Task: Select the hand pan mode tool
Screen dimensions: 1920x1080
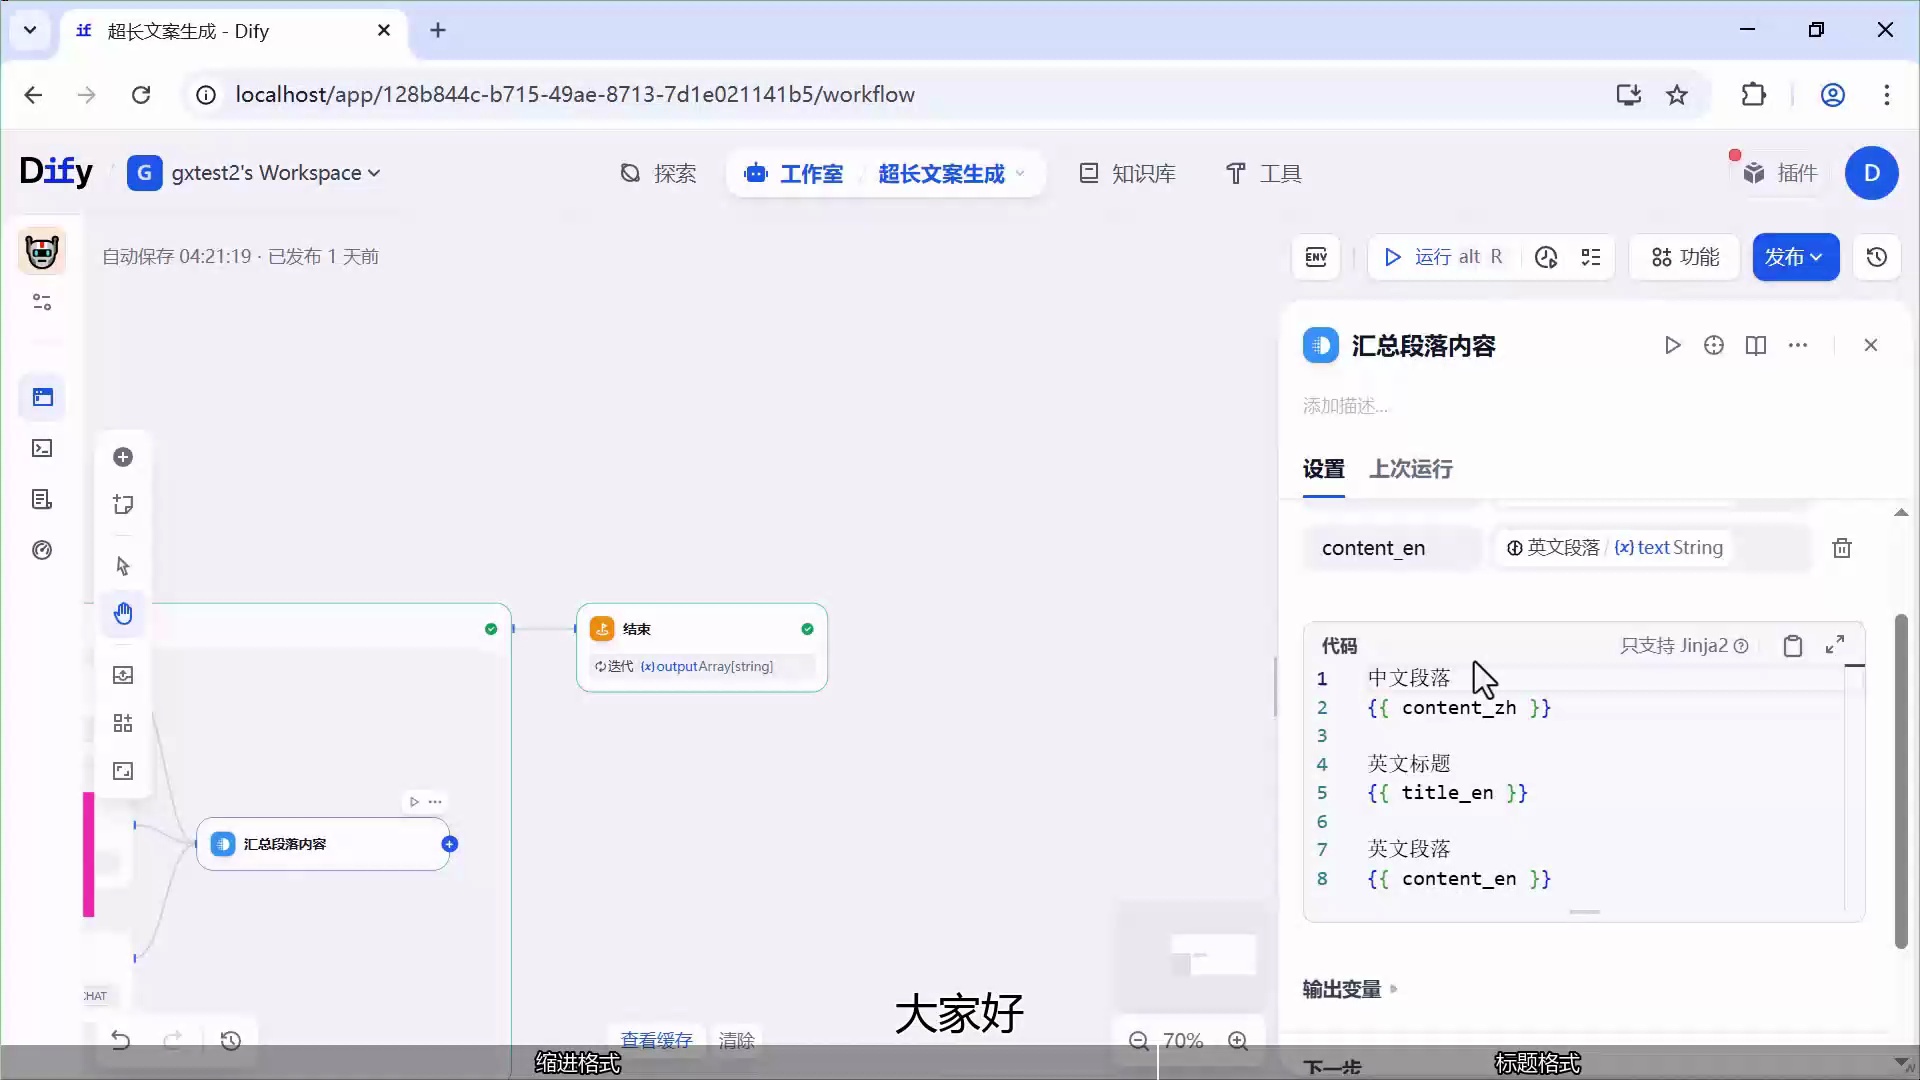Action: pyautogui.click(x=123, y=614)
